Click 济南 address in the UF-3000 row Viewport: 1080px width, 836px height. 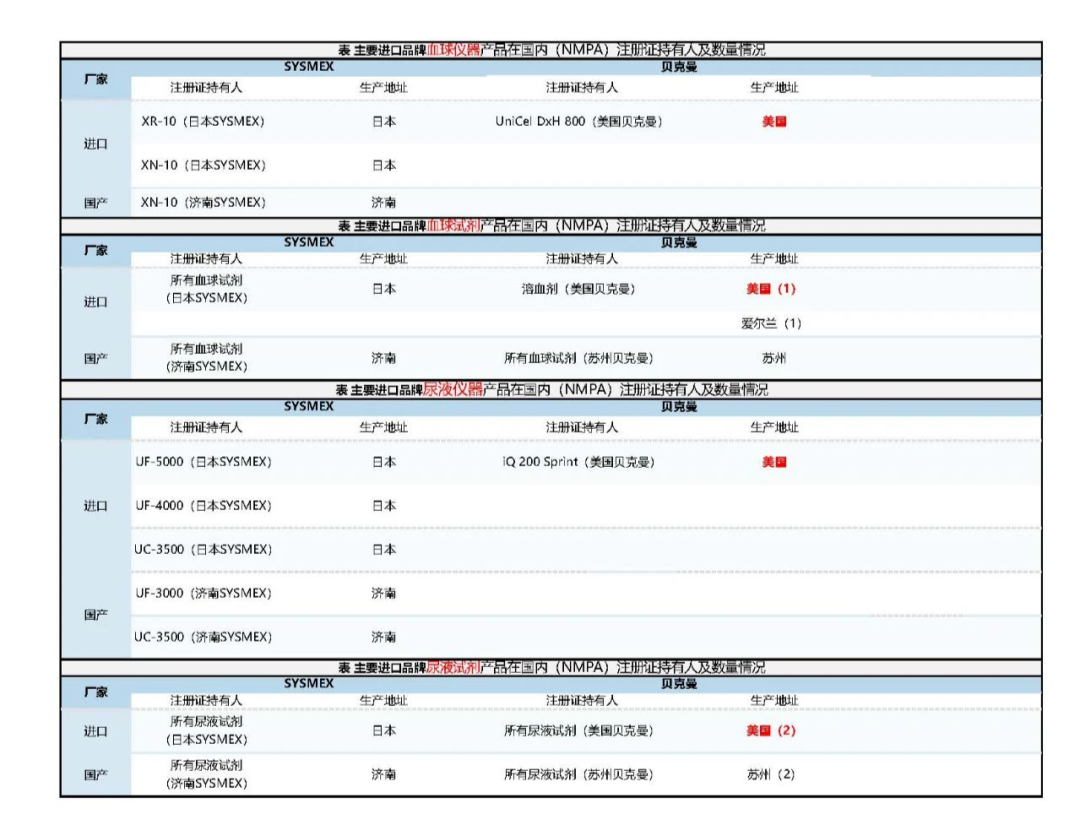coord(384,594)
